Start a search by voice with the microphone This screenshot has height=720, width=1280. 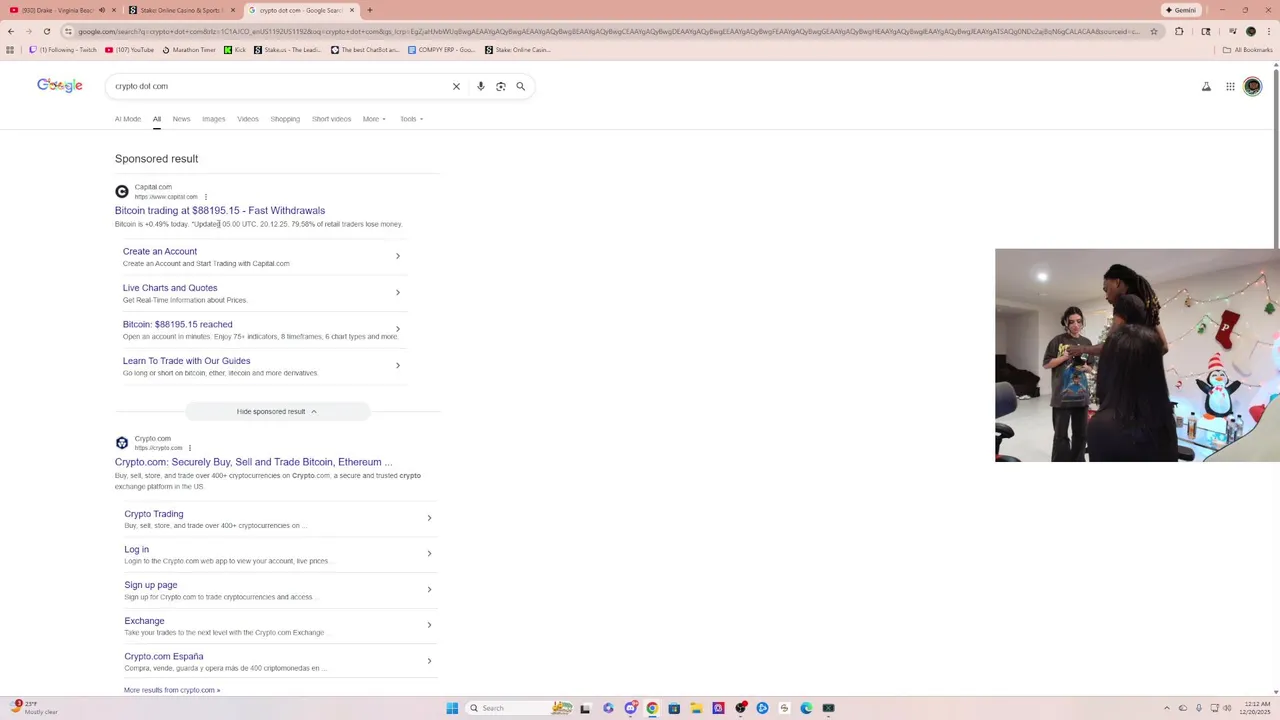click(x=481, y=87)
